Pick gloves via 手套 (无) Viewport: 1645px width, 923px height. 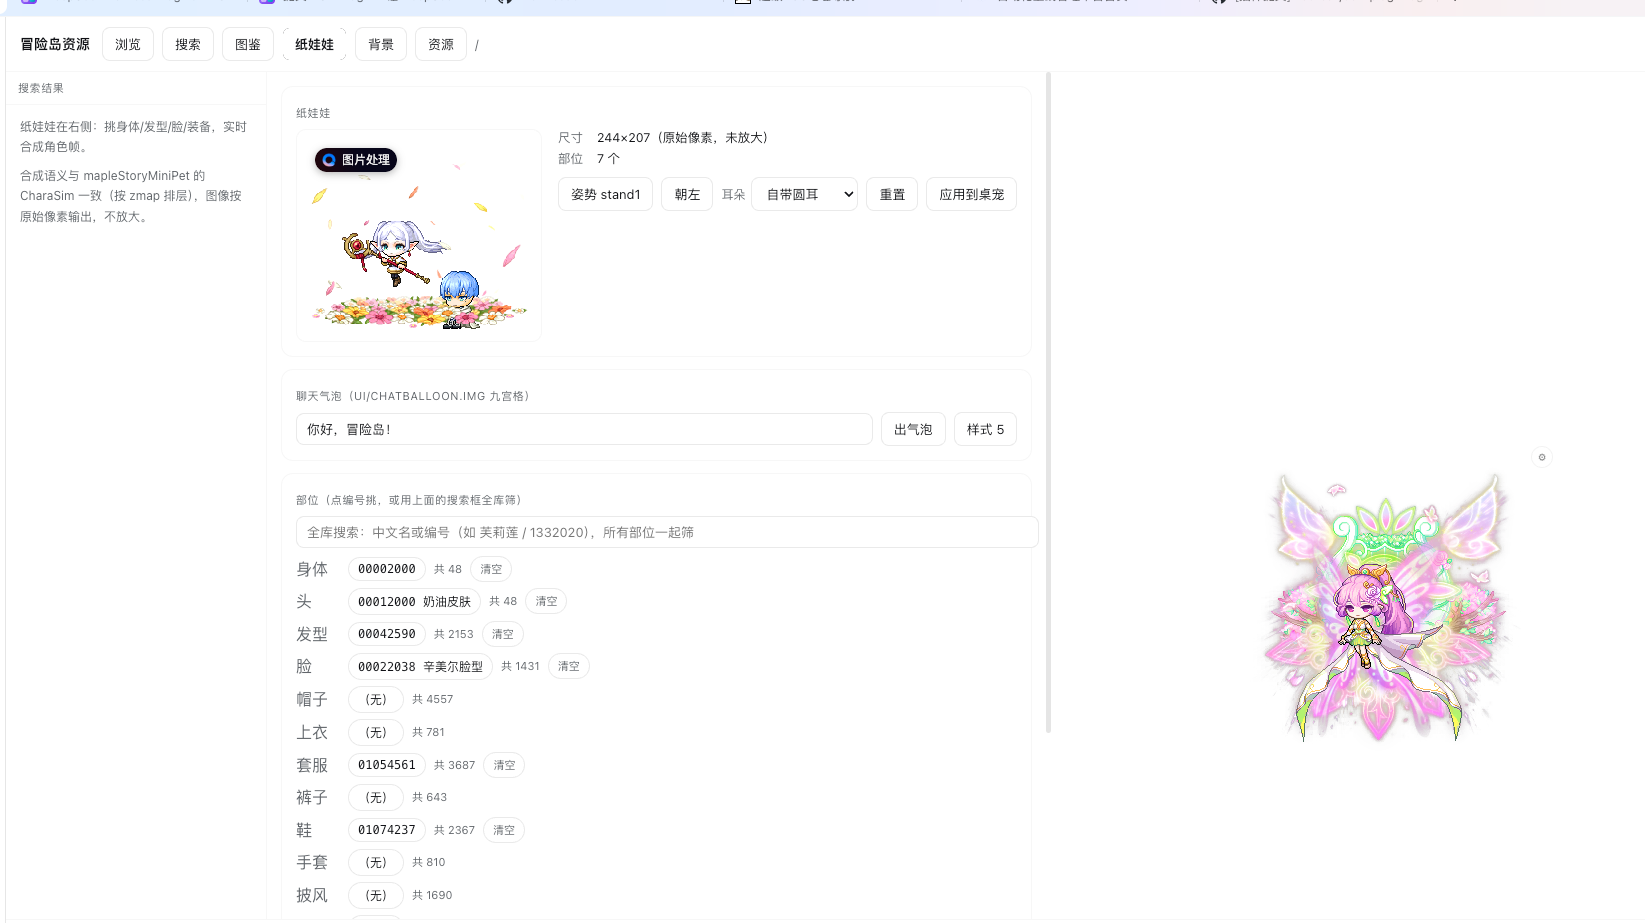coord(376,862)
